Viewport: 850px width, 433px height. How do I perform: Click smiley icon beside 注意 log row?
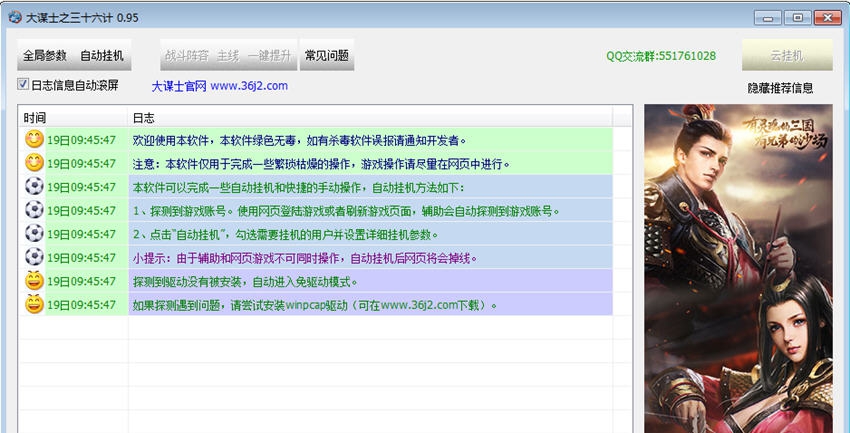34,163
